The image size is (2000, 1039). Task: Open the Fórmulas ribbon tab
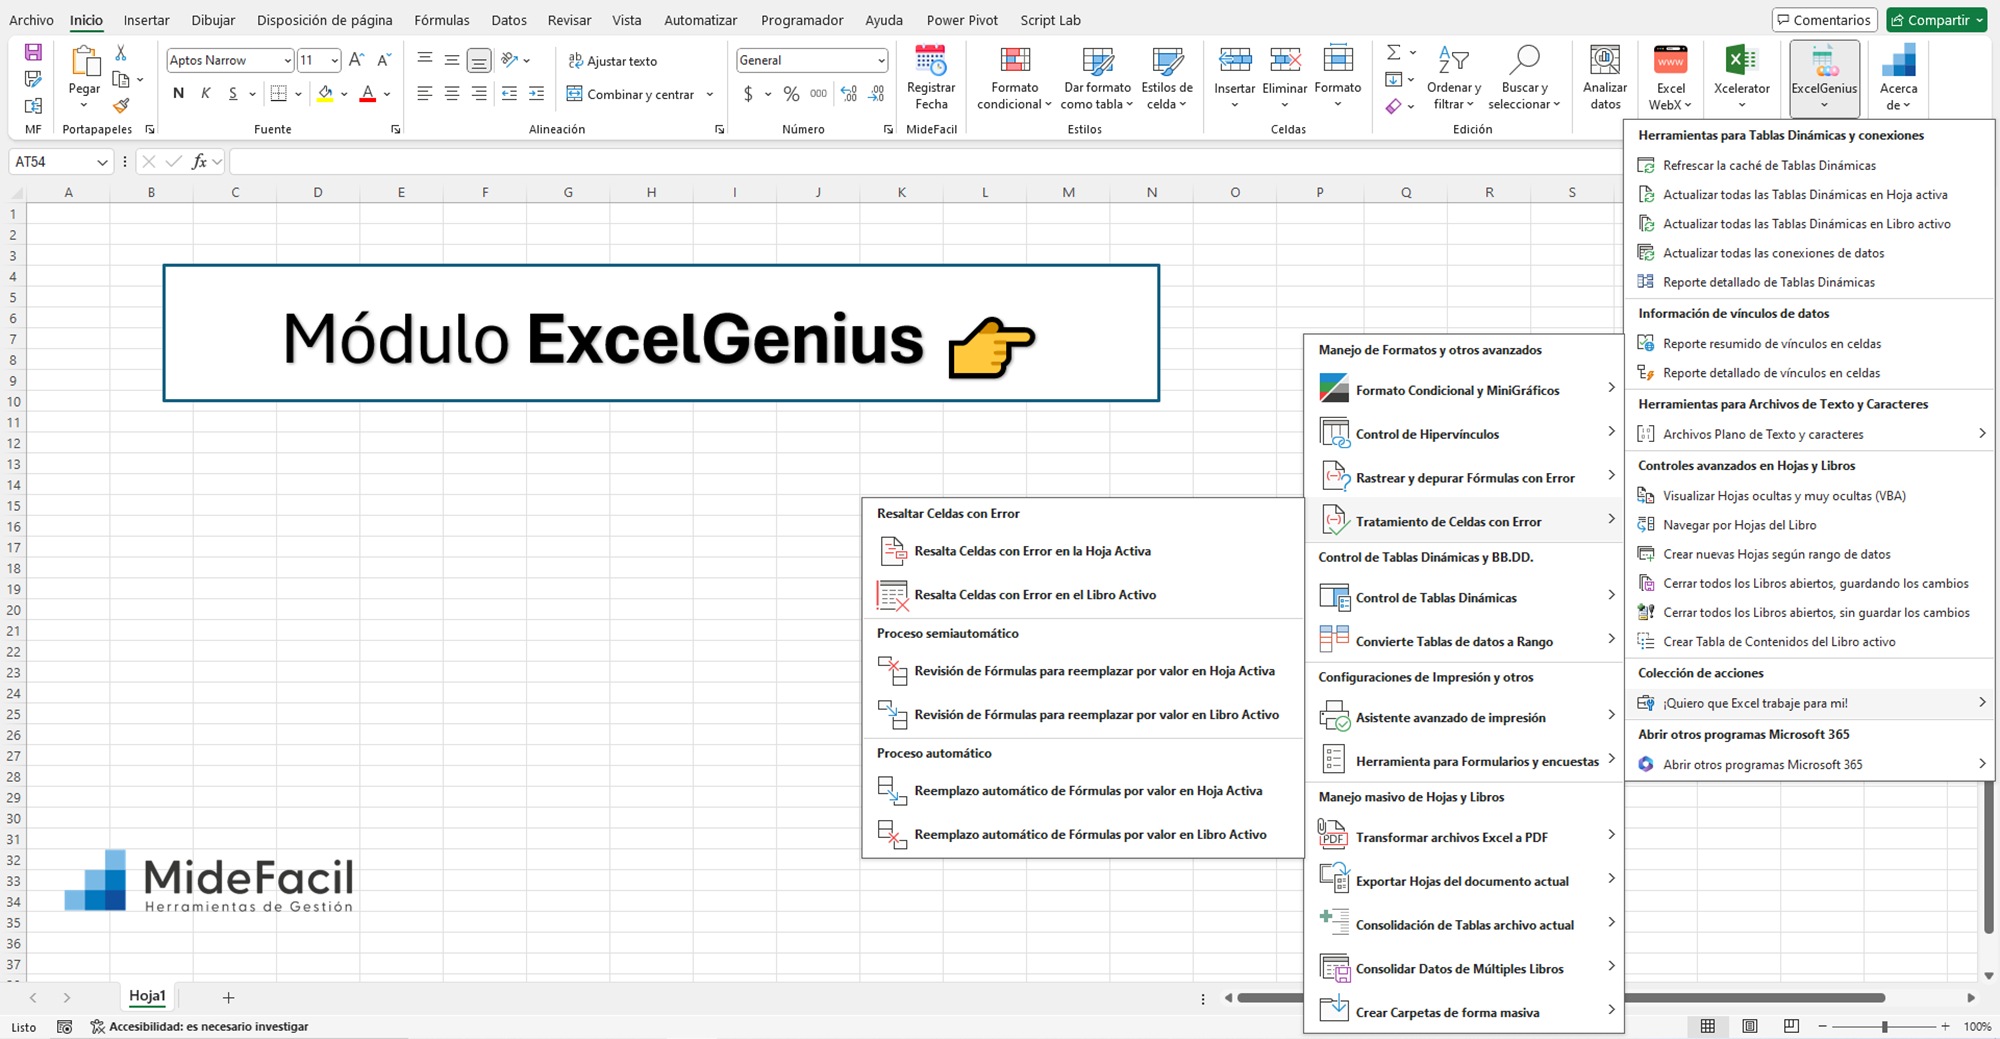point(441,20)
